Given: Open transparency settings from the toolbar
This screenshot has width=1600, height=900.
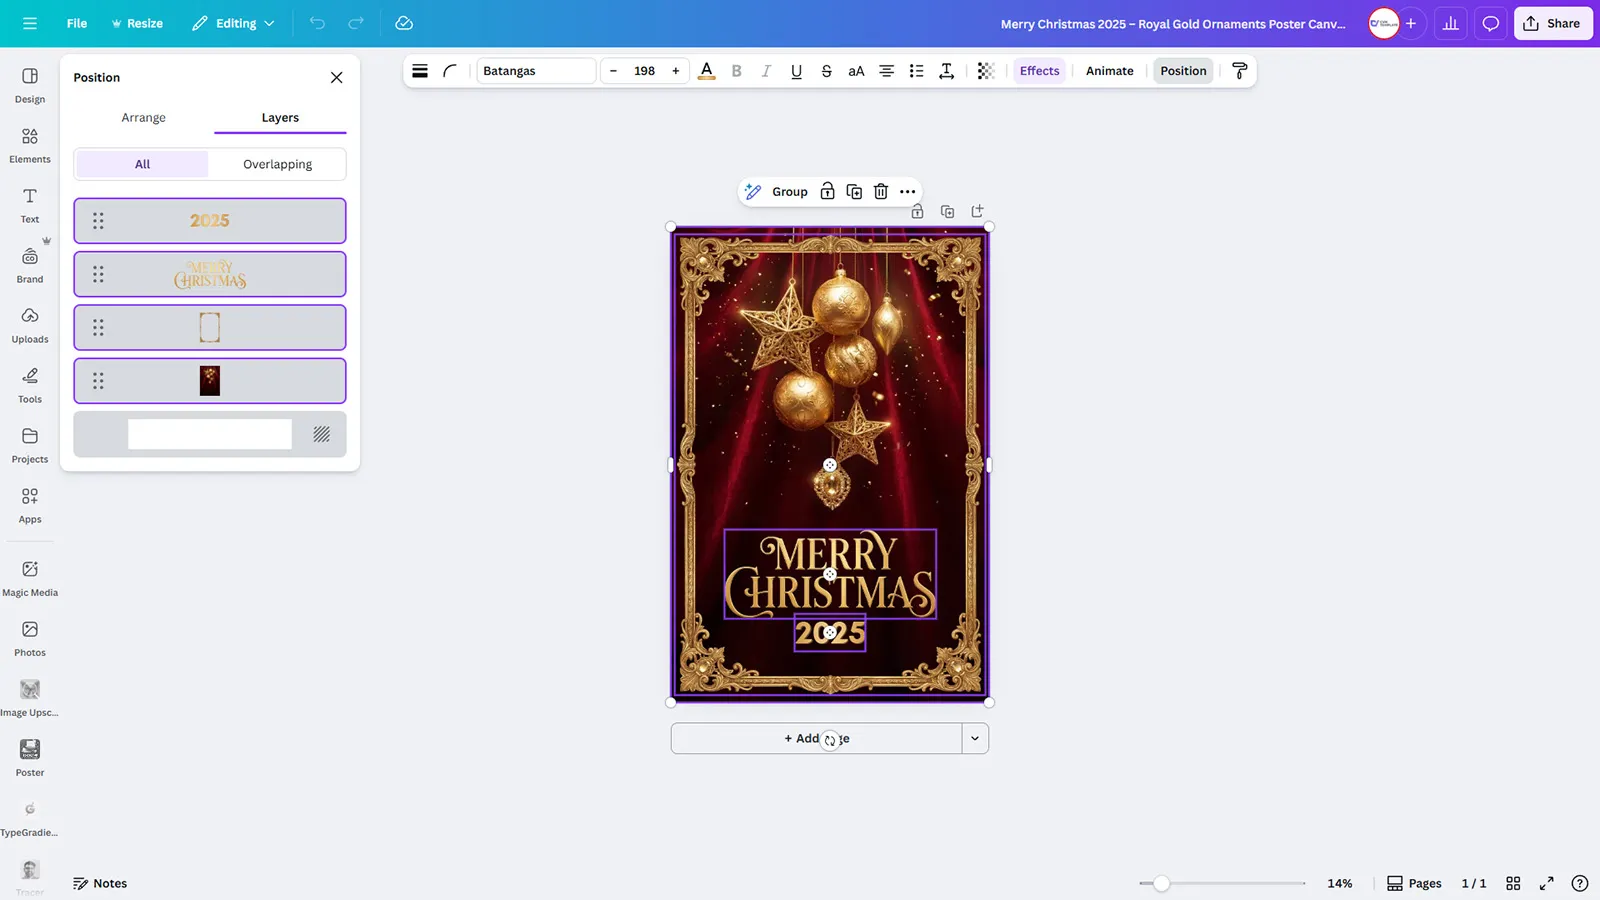Looking at the screenshot, I should click(985, 71).
